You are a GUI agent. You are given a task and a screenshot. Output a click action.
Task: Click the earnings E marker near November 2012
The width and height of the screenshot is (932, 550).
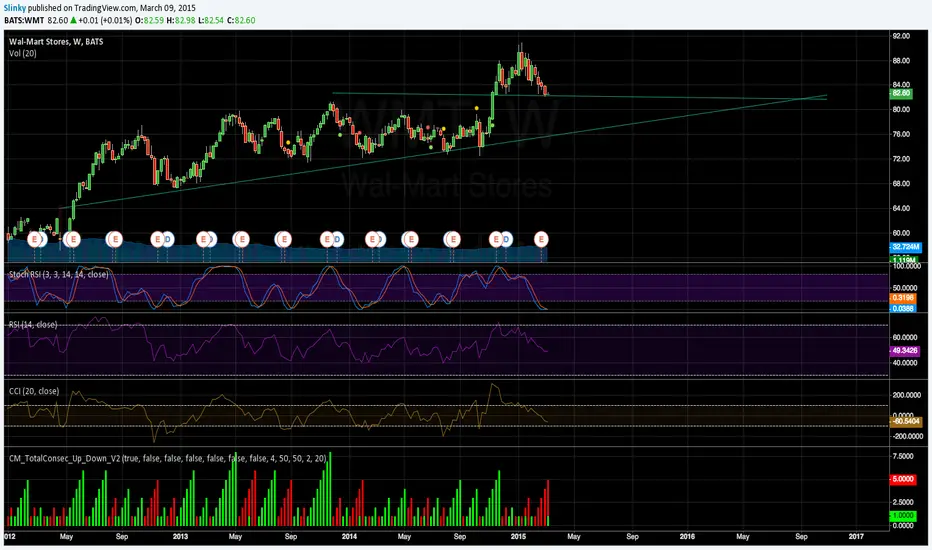pyautogui.click(x=157, y=239)
